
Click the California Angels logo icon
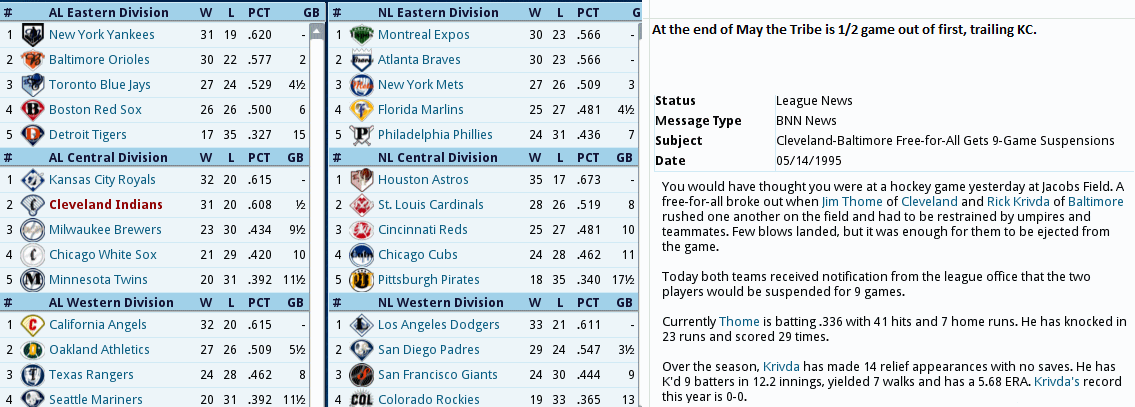pyautogui.click(x=33, y=324)
